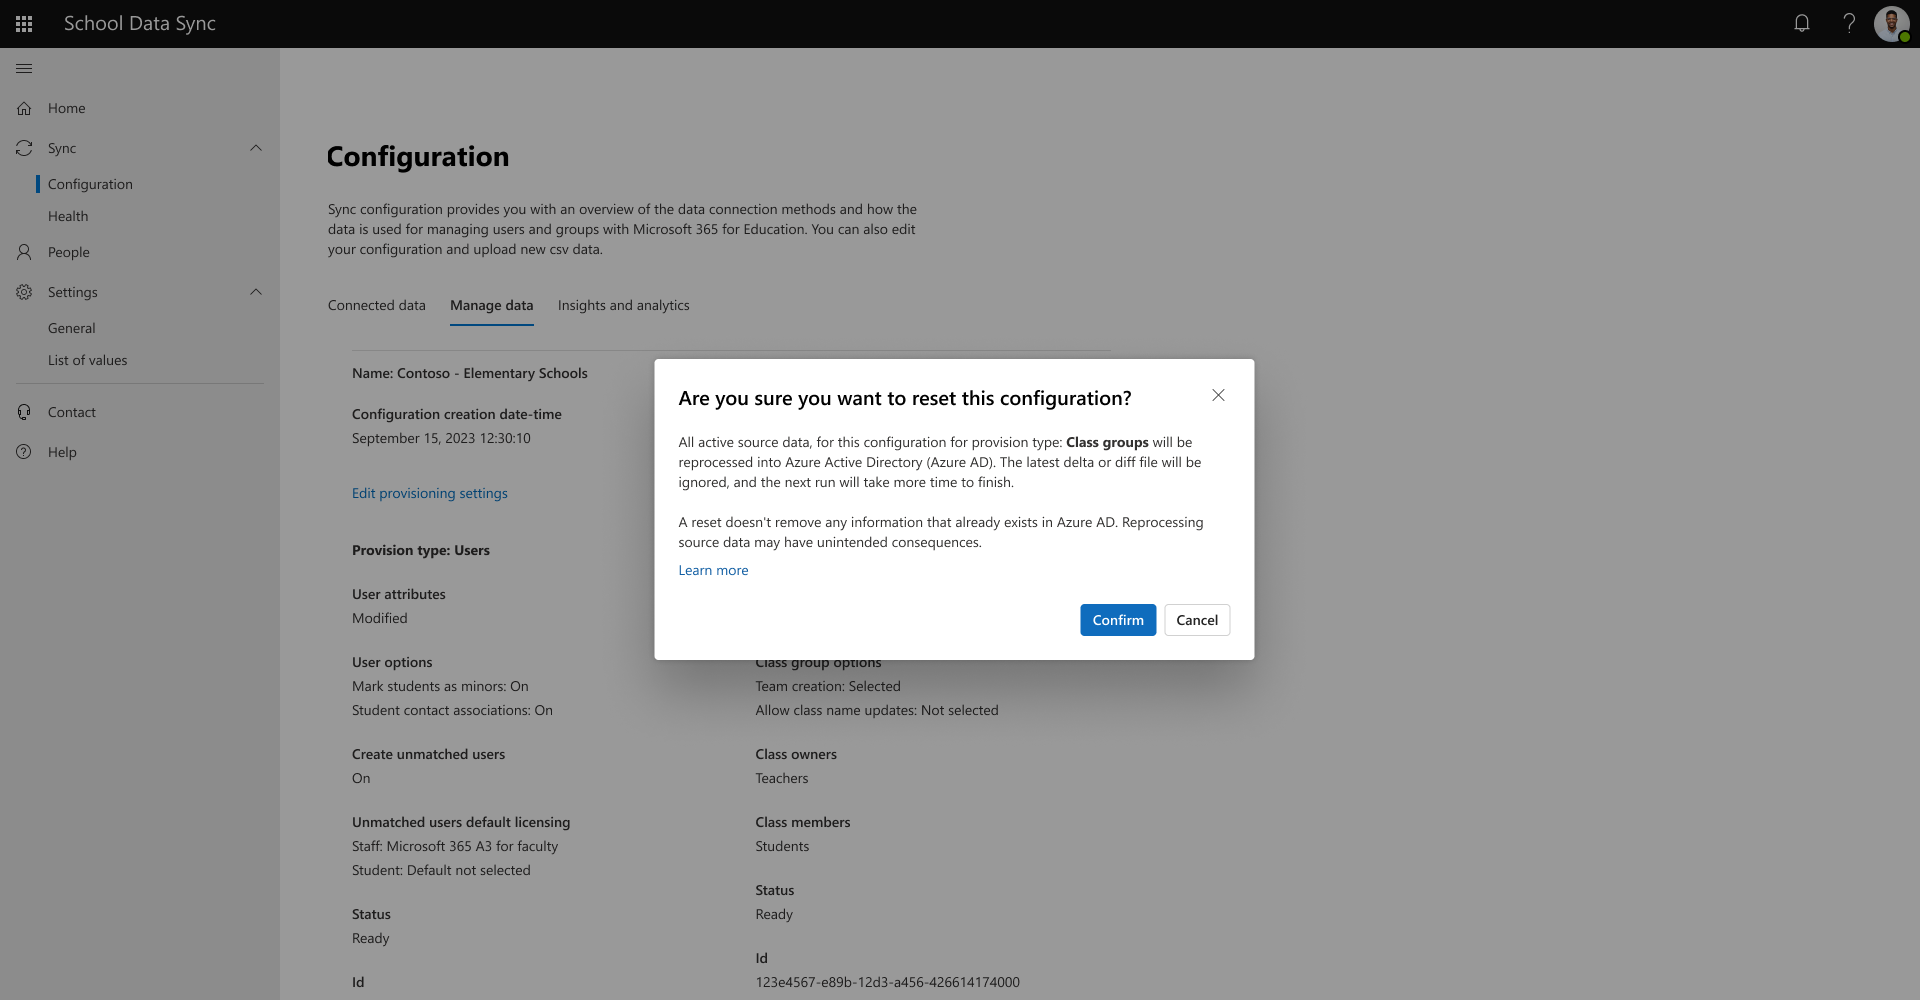Click the Contact headset icon
This screenshot has width=1920, height=1000.
coord(24,412)
